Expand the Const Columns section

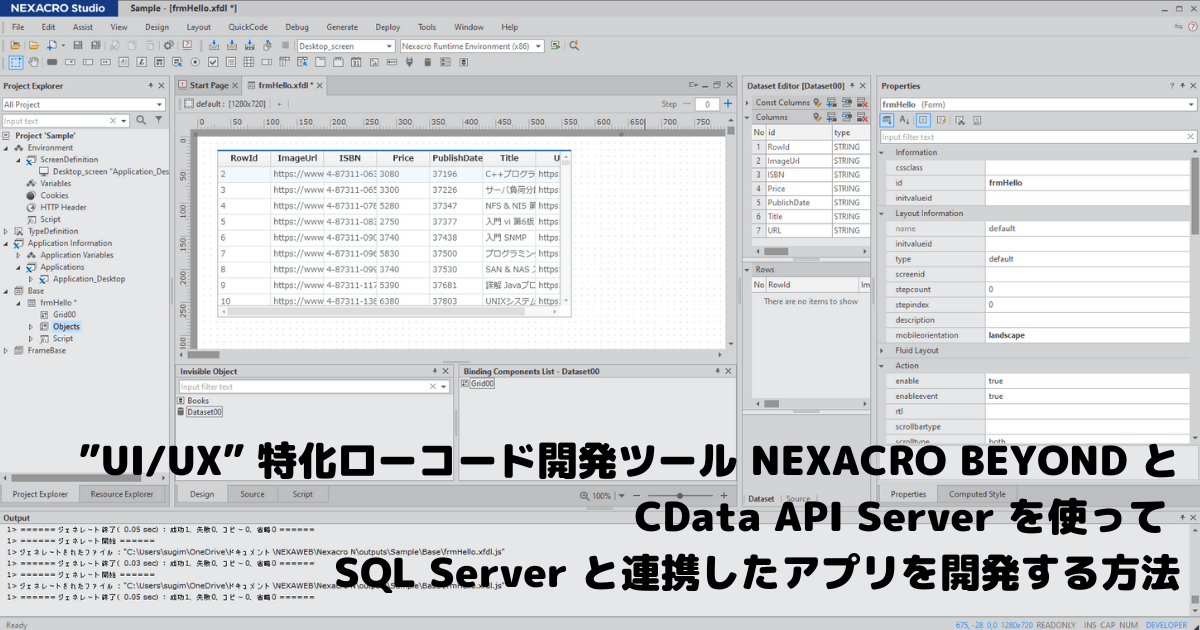747,102
